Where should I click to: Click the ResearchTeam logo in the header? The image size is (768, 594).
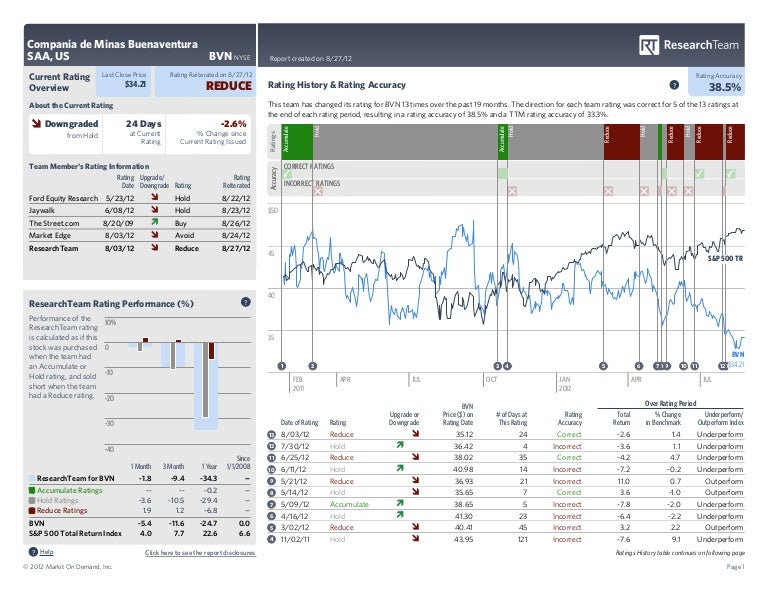pos(692,45)
